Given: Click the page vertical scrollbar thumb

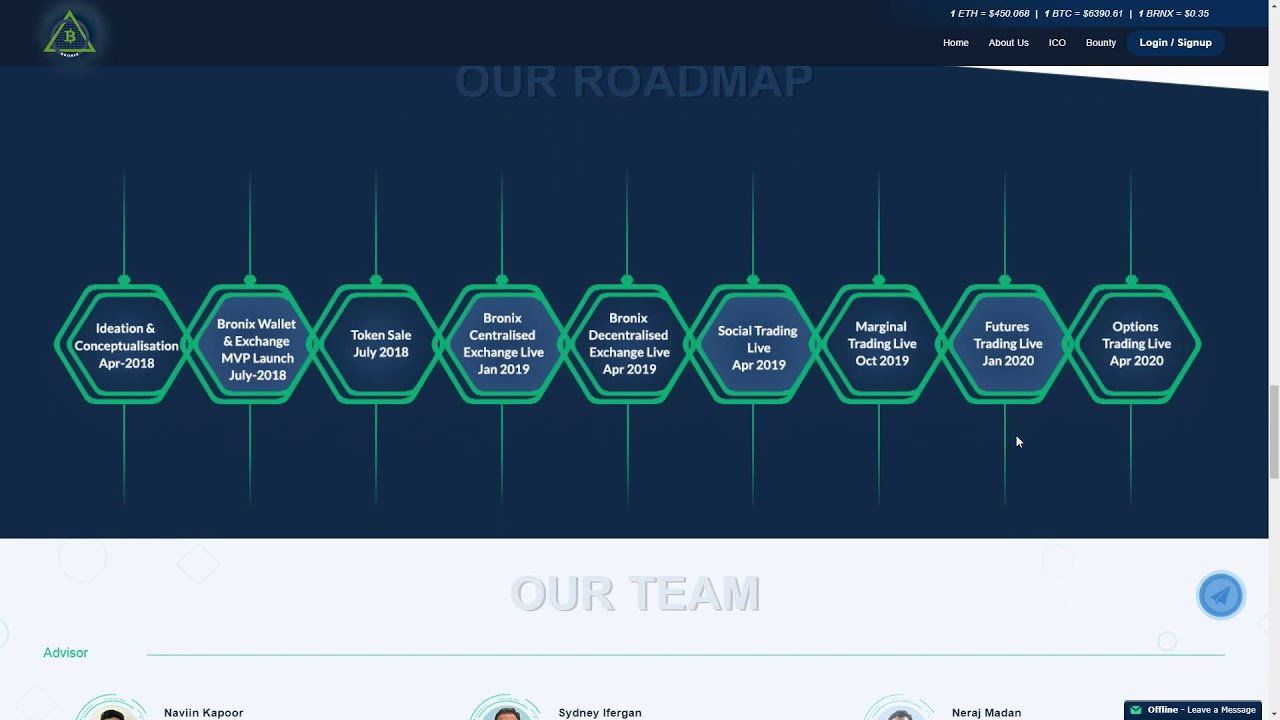Looking at the screenshot, I should [x=1274, y=432].
